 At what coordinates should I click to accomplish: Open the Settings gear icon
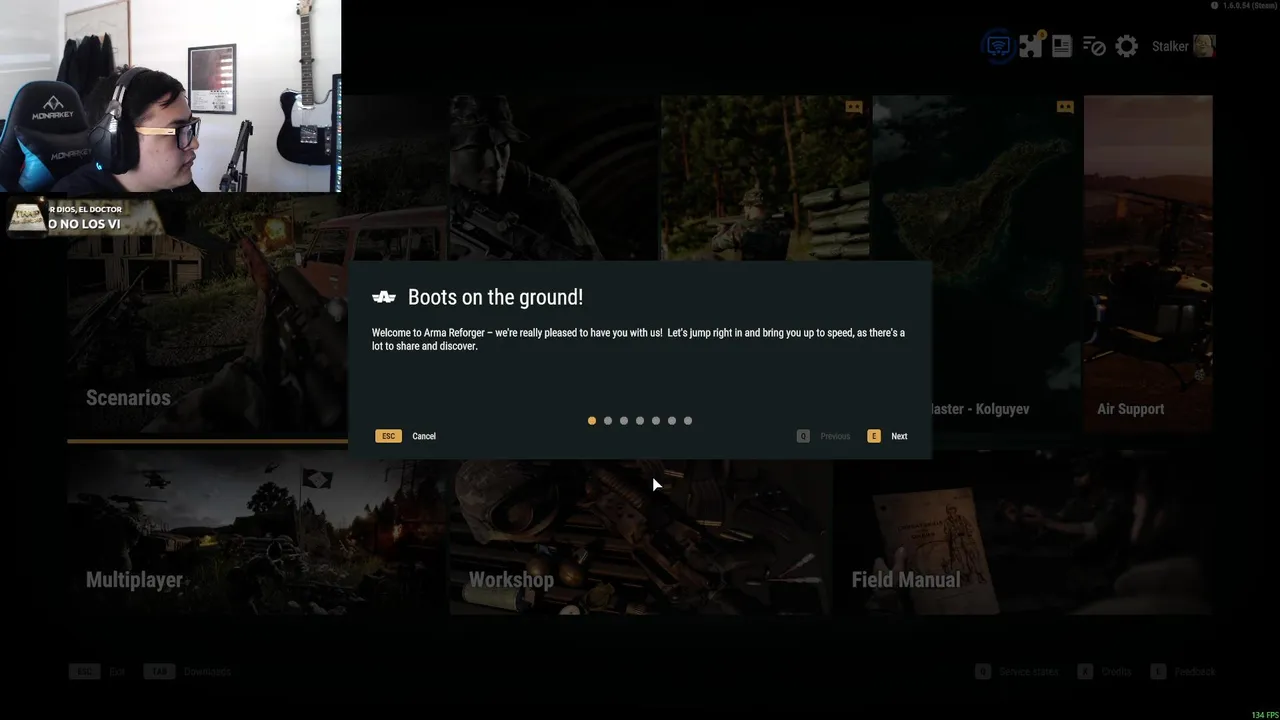(x=1127, y=46)
